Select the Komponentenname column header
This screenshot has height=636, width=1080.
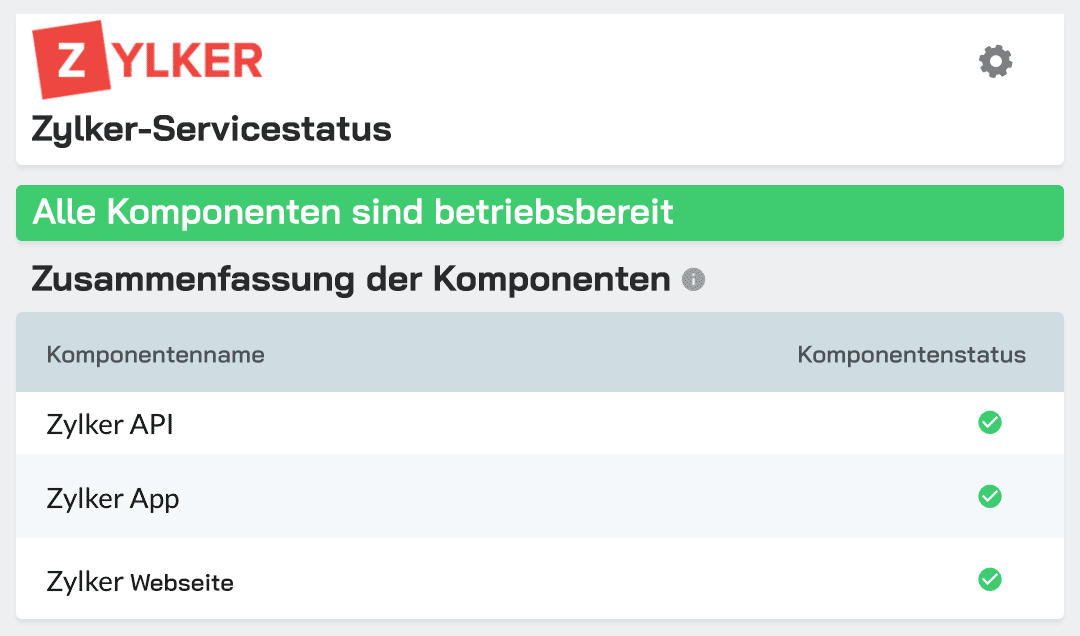(x=156, y=354)
